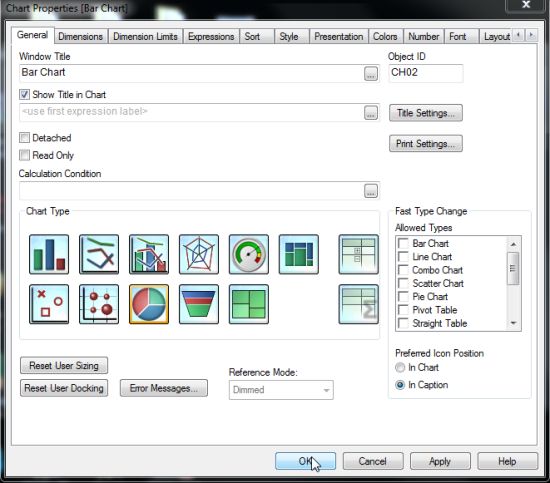The width and height of the screenshot is (550, 483).
Task: Select the Scatter Chart type icon
Action: tap(49, 304)
